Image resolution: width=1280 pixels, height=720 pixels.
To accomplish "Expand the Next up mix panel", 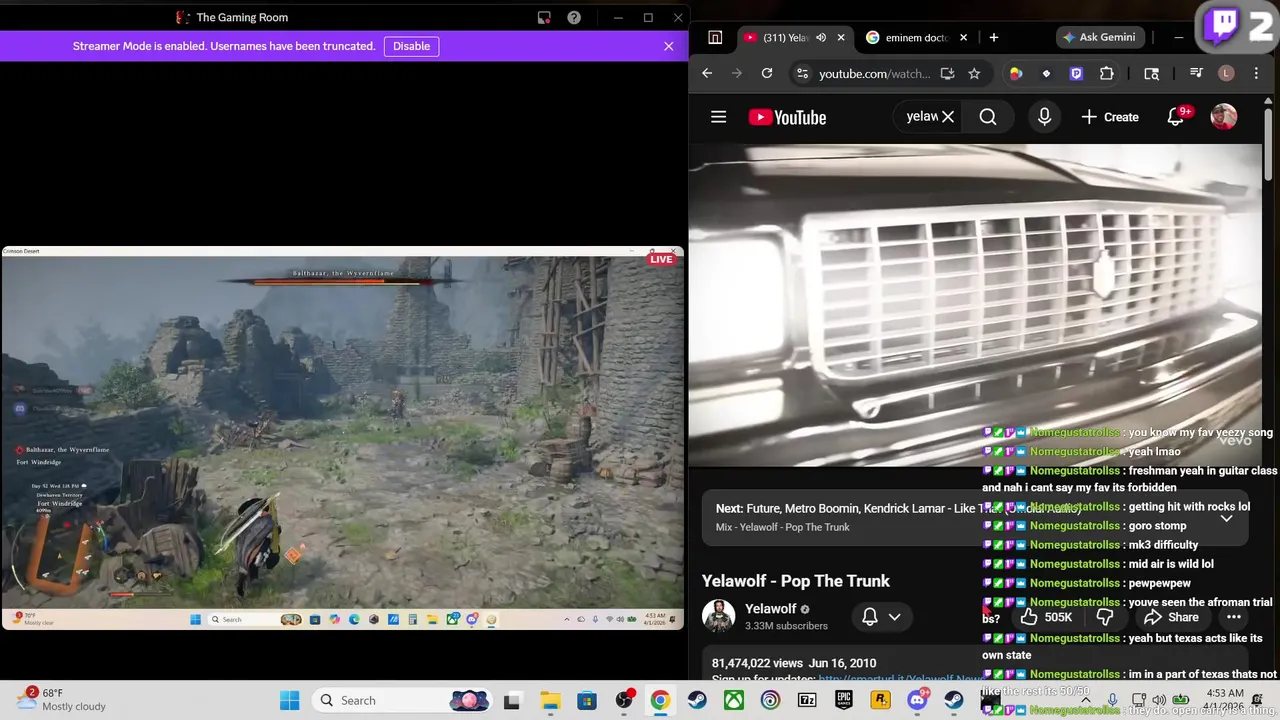I will click(1226, 518).
